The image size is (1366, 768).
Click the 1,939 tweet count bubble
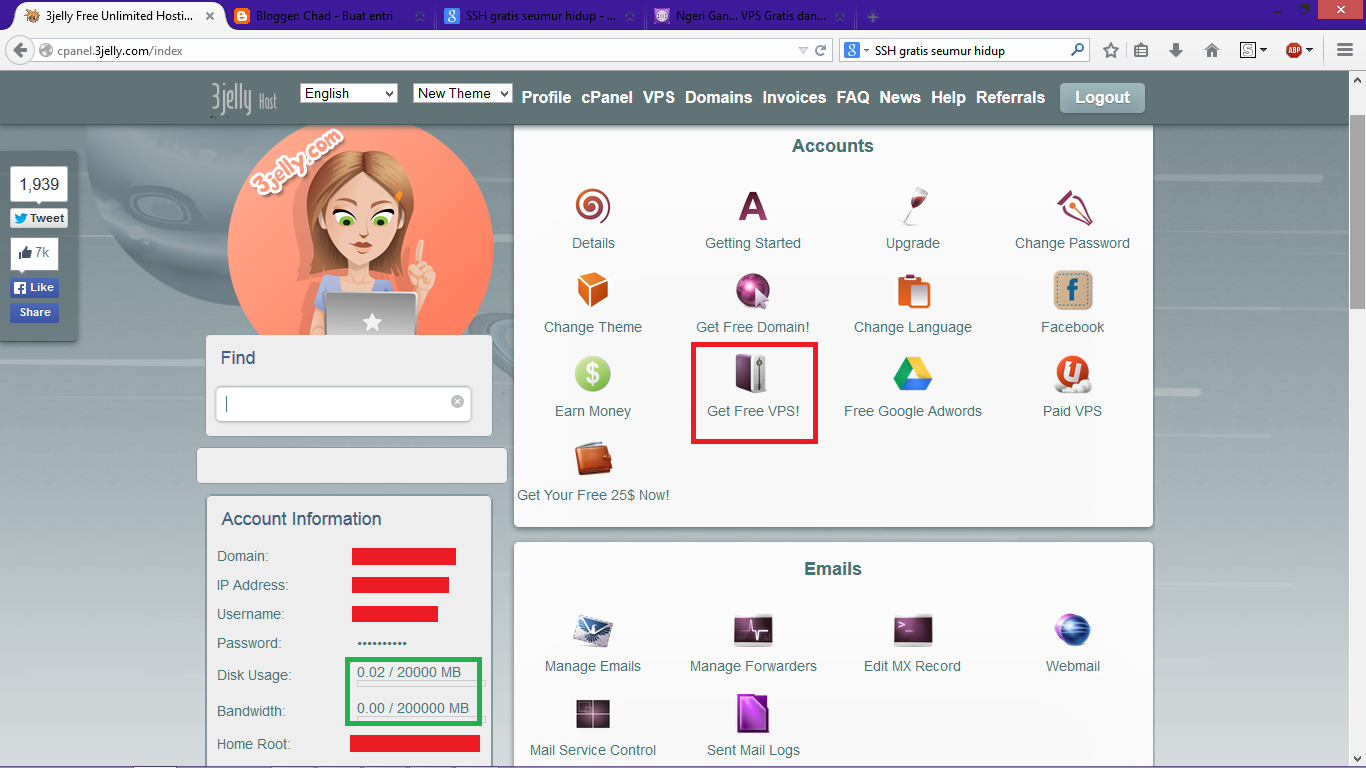tap(39, 184)
